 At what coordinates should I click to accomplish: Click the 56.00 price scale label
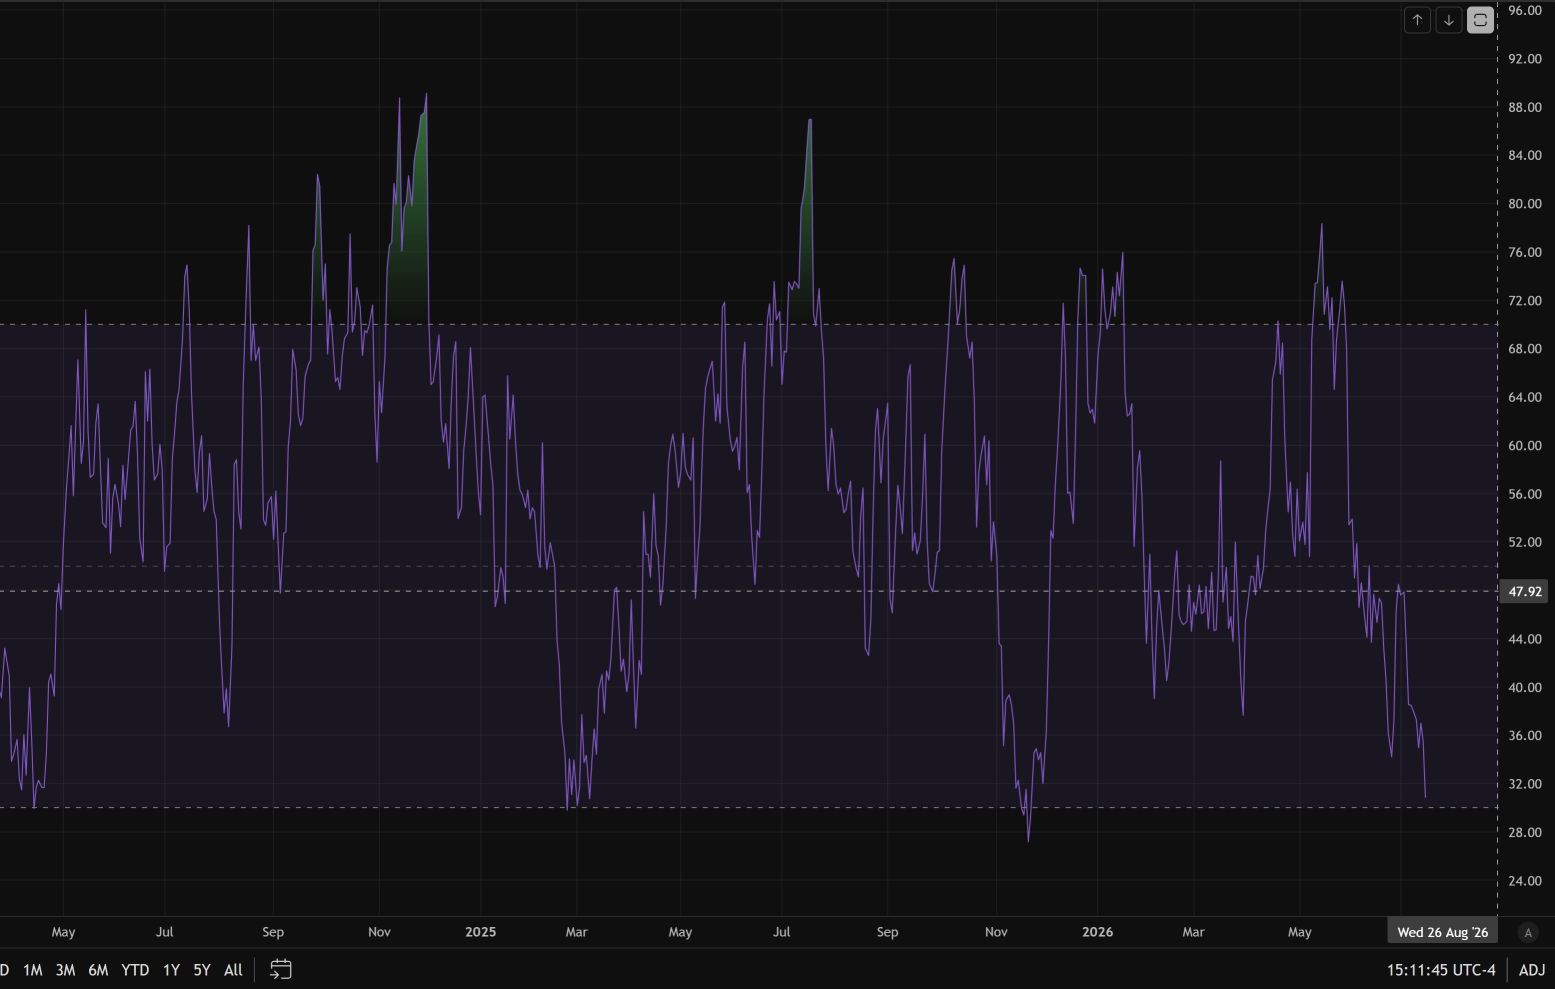1525,494
